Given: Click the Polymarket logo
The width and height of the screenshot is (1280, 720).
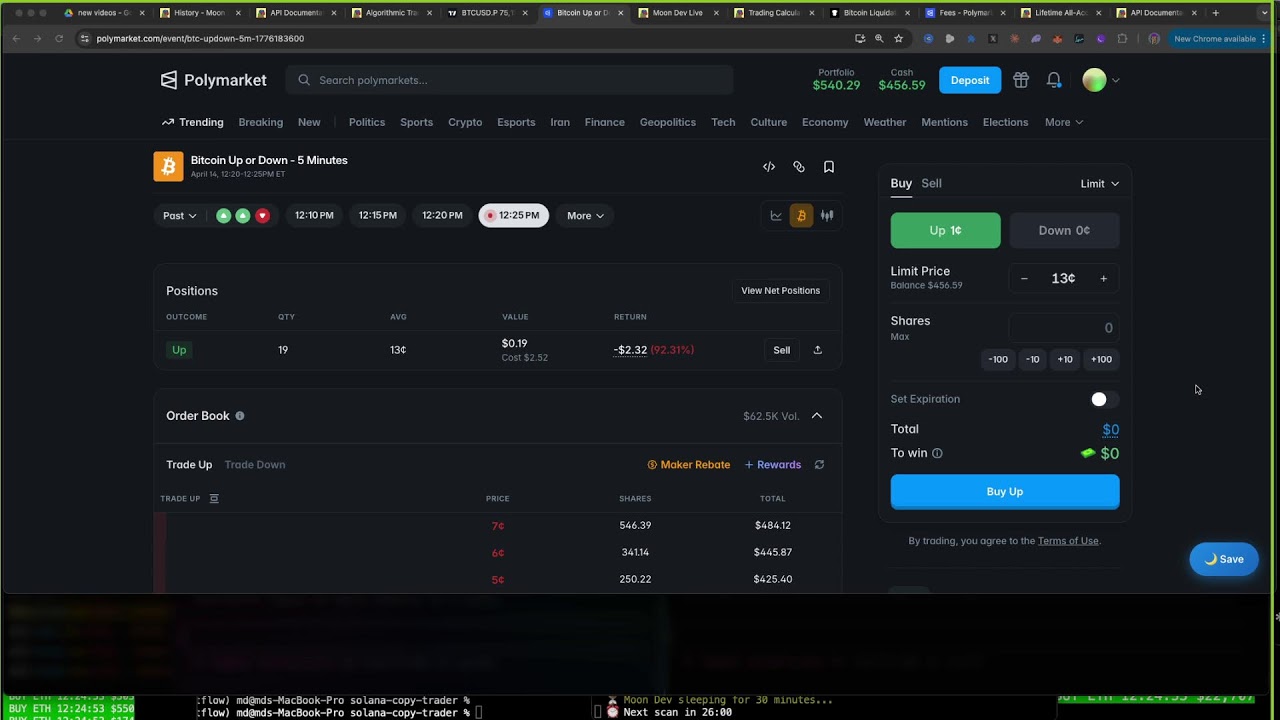Looking at the screenshot, I should click(x=213, y=80).
